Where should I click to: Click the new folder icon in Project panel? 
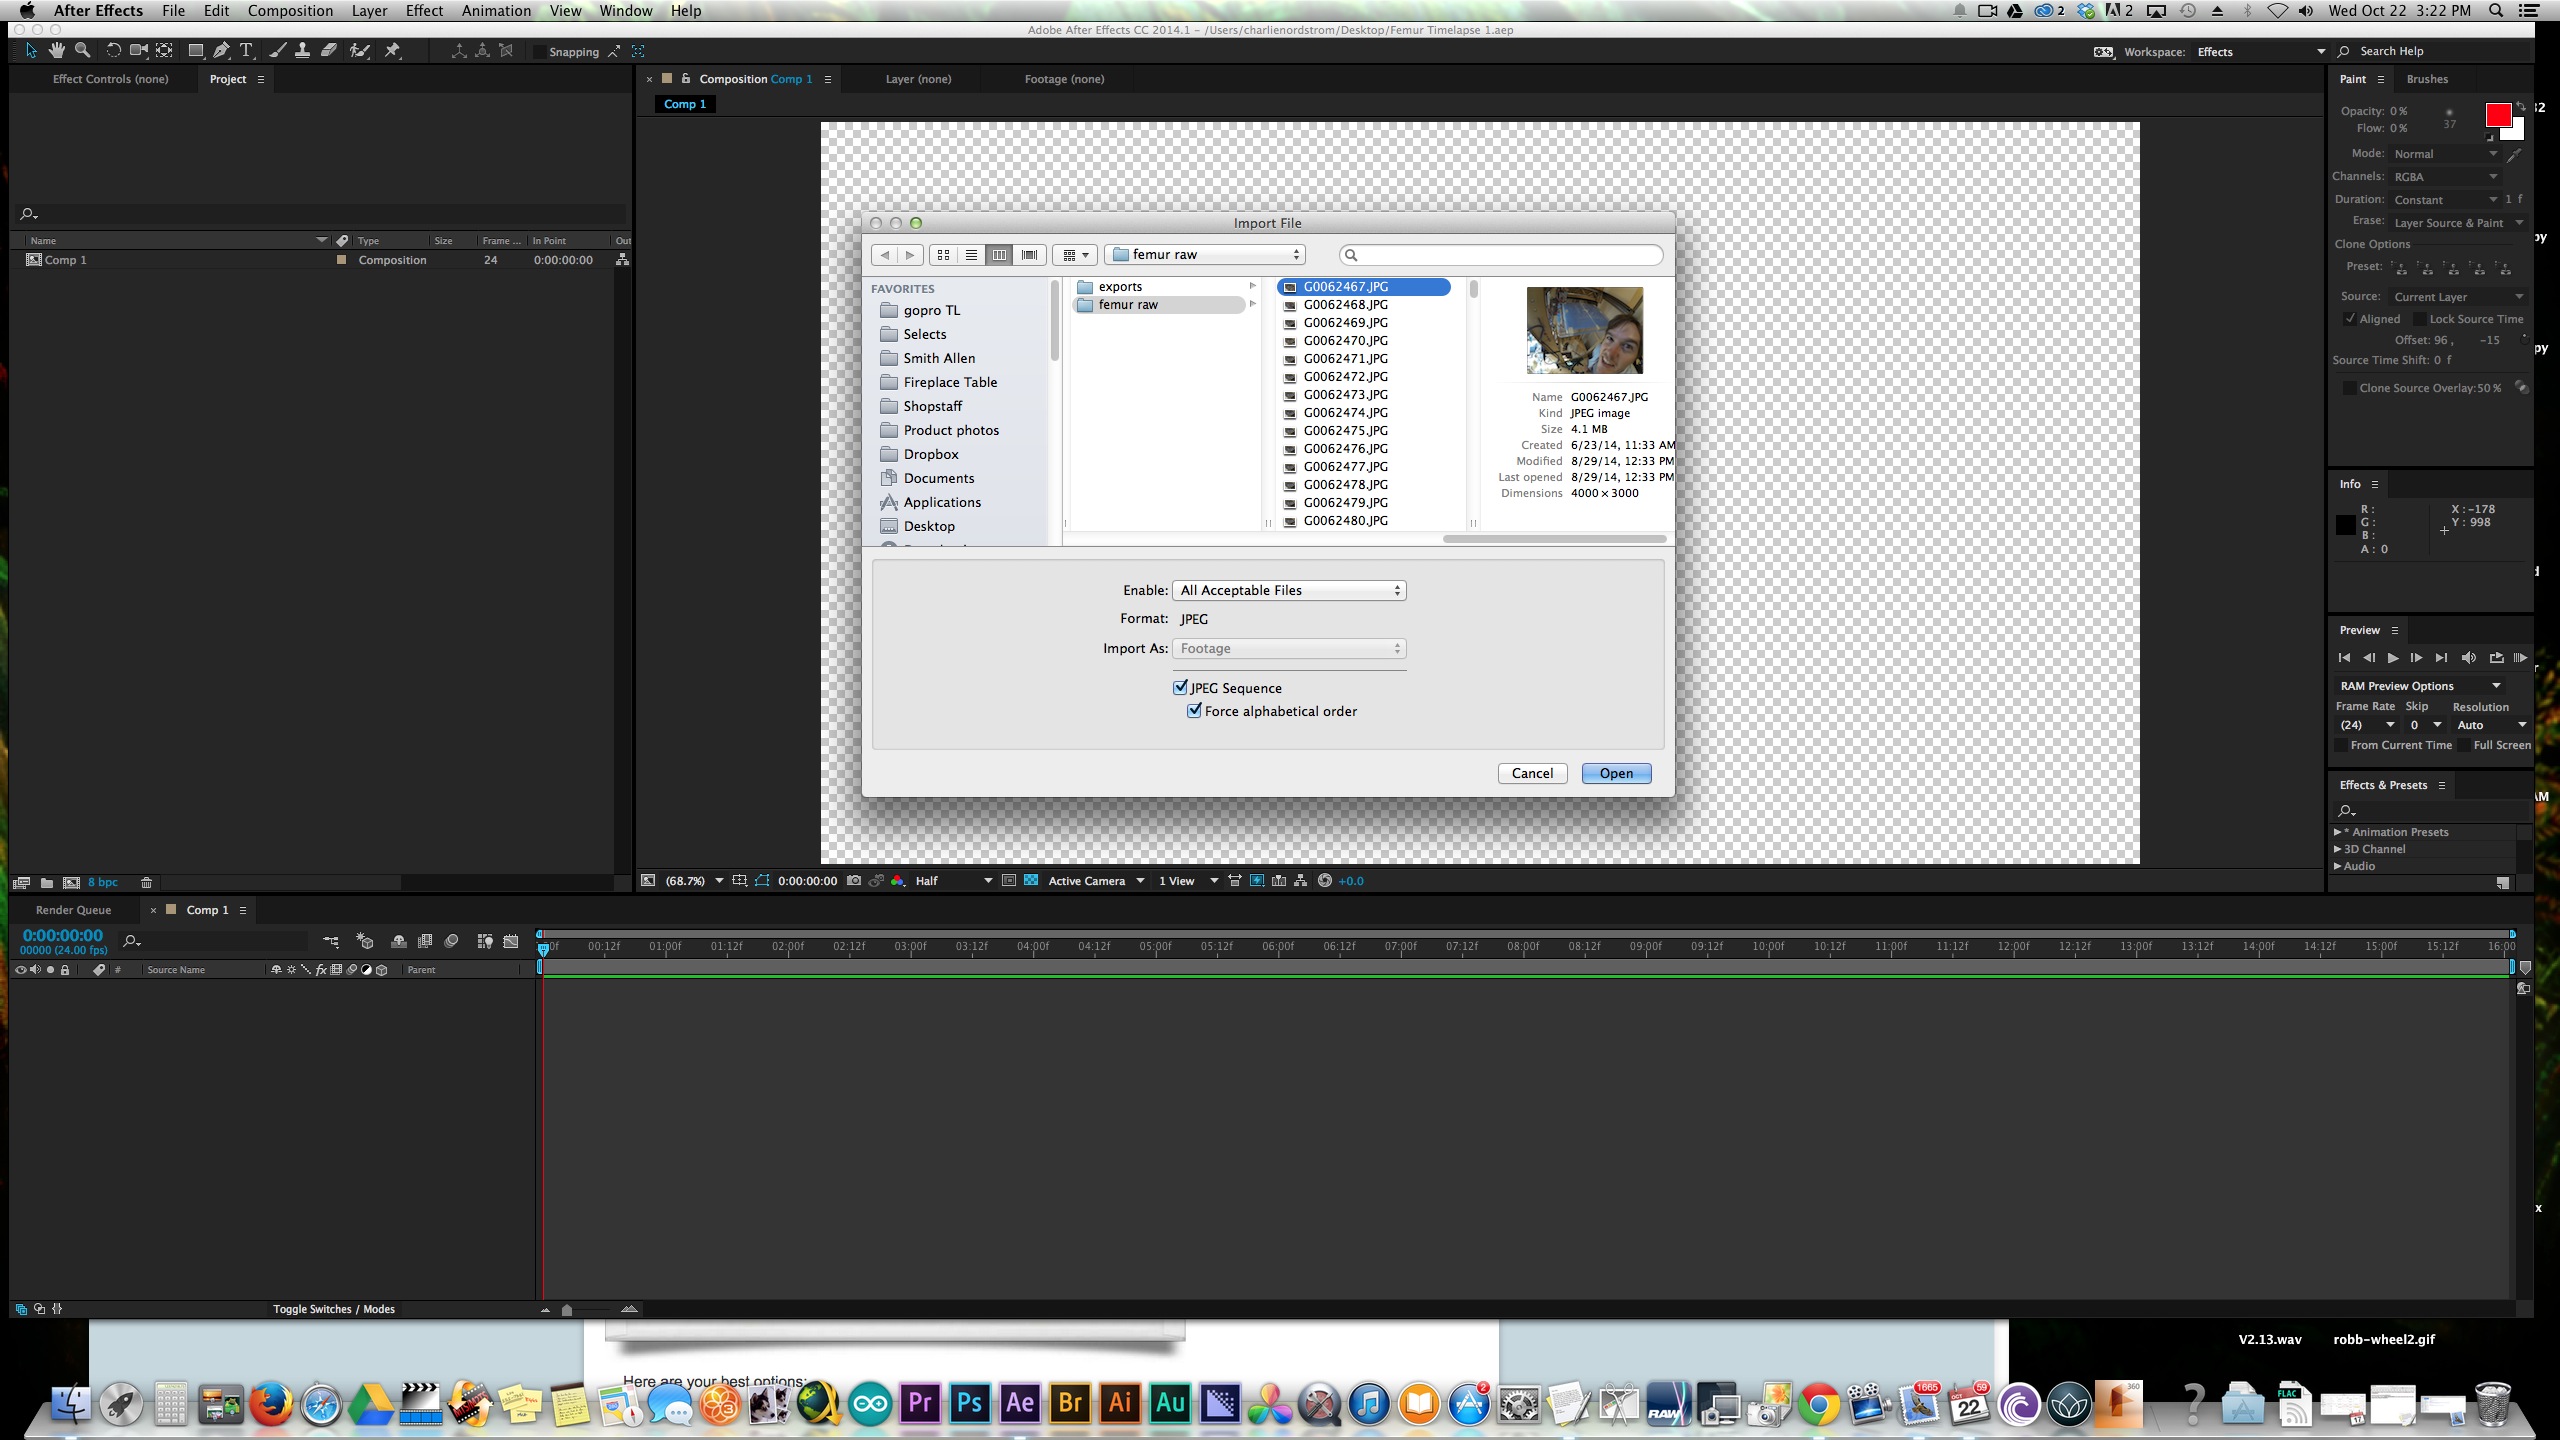point(47,883)
